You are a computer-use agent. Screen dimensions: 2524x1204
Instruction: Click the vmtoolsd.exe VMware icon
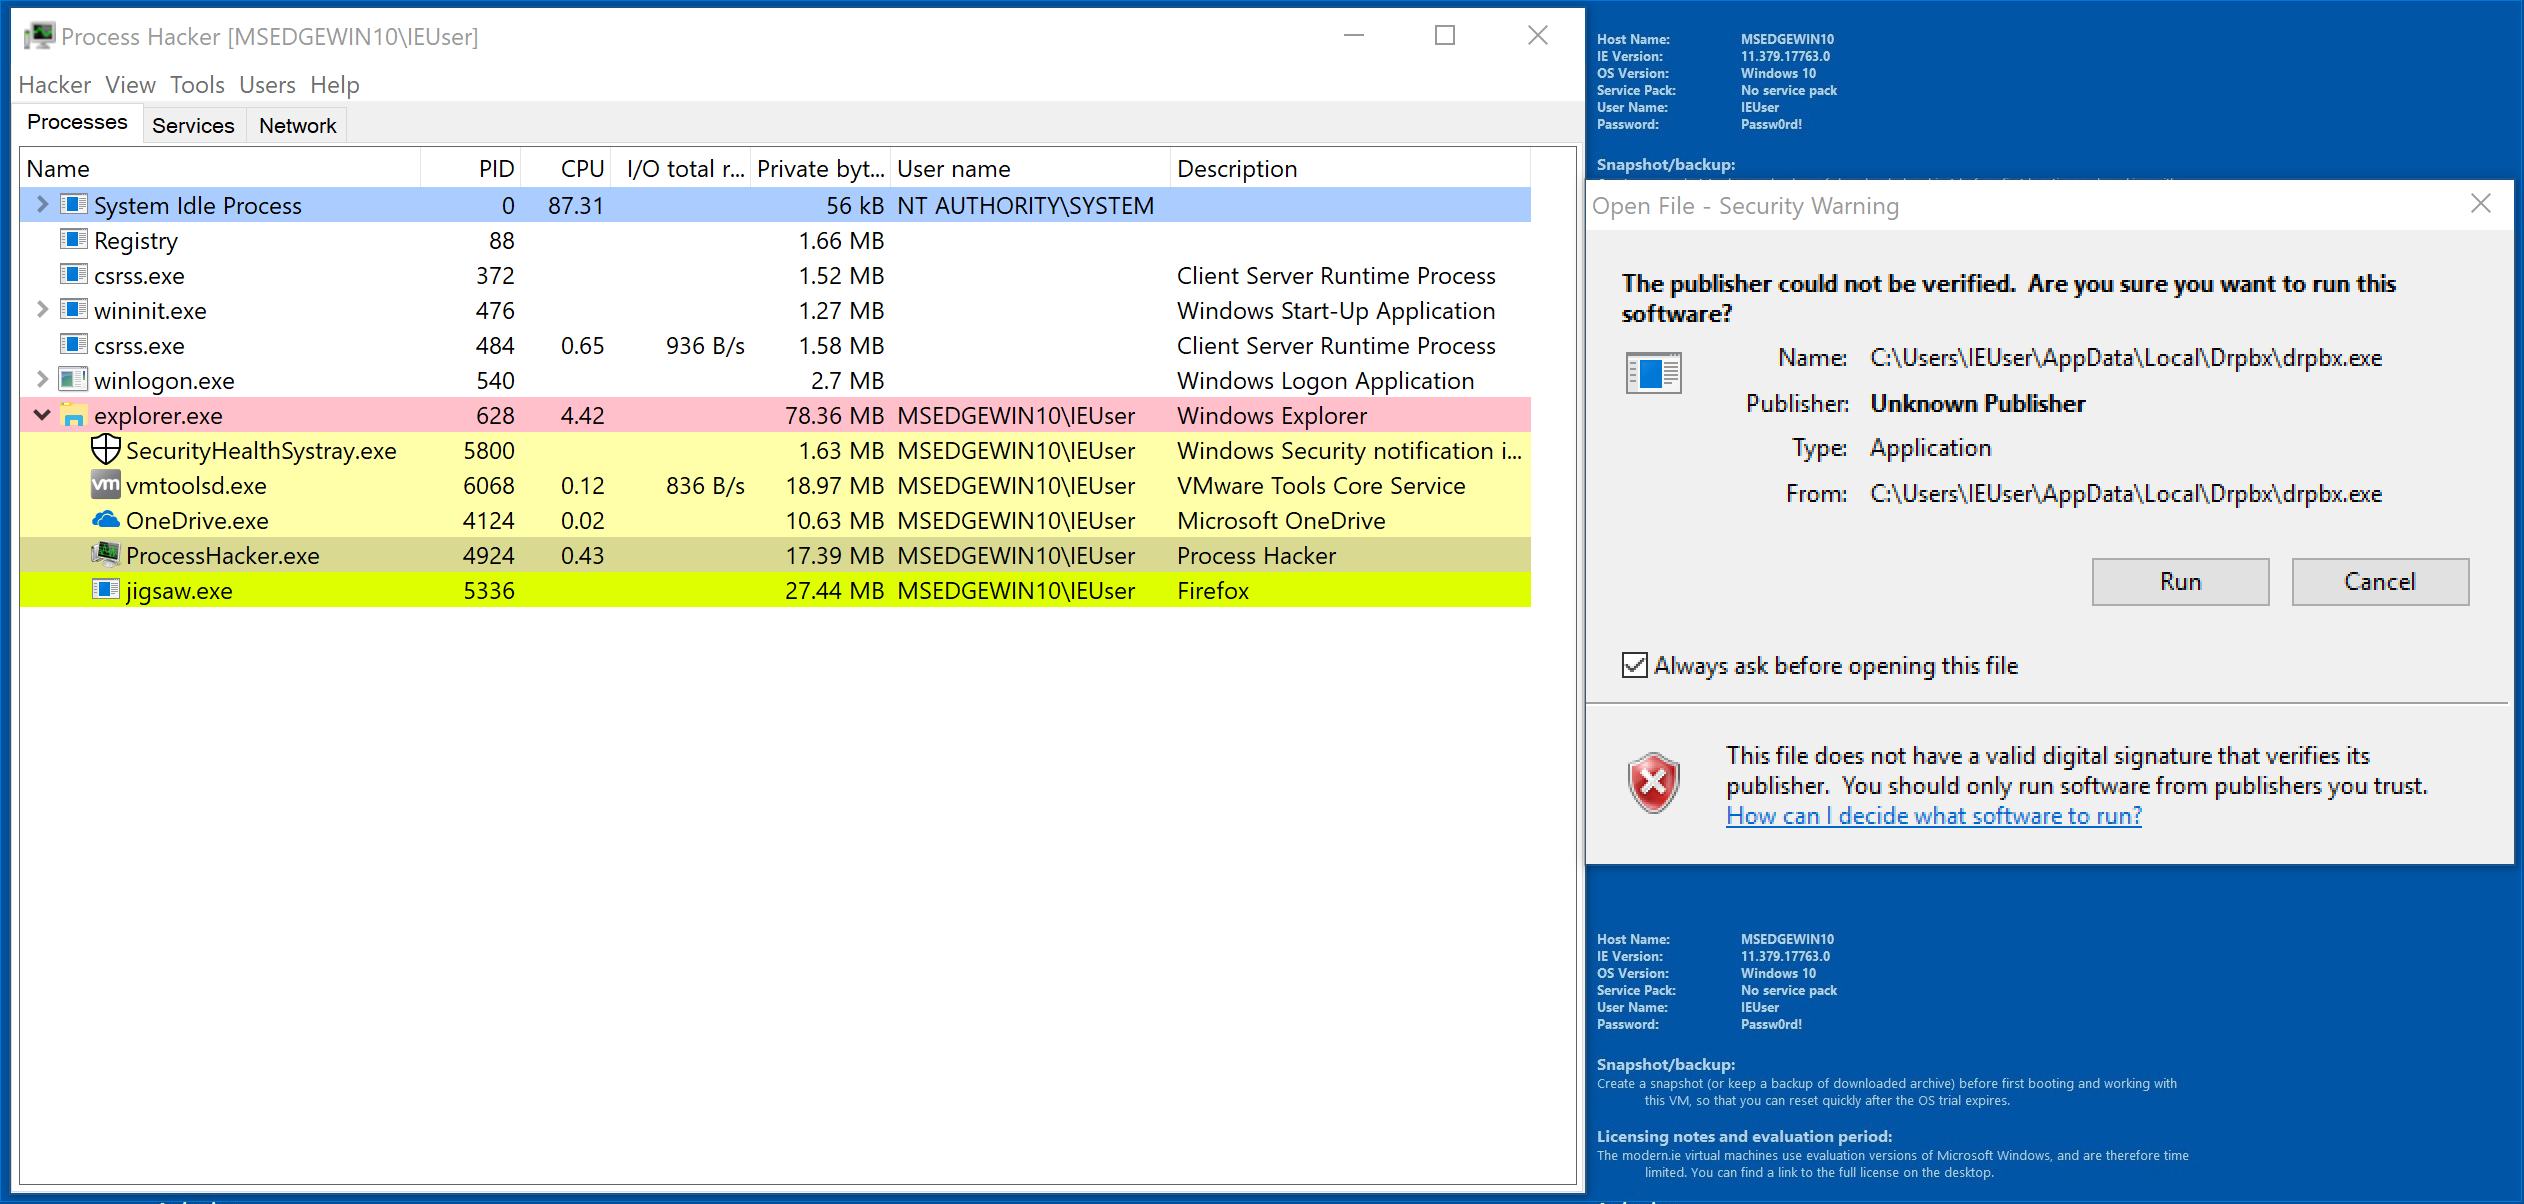(106, 485)
